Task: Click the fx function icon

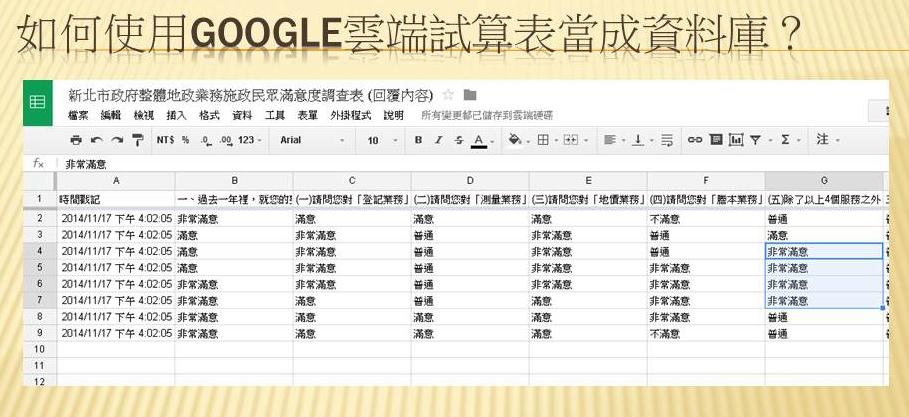Action: point(38,164)
